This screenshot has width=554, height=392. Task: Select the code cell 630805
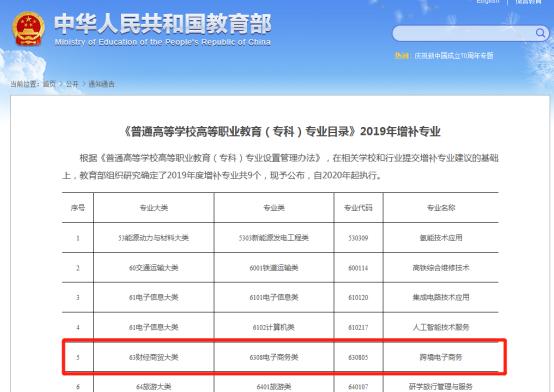(x=358, y=358)
